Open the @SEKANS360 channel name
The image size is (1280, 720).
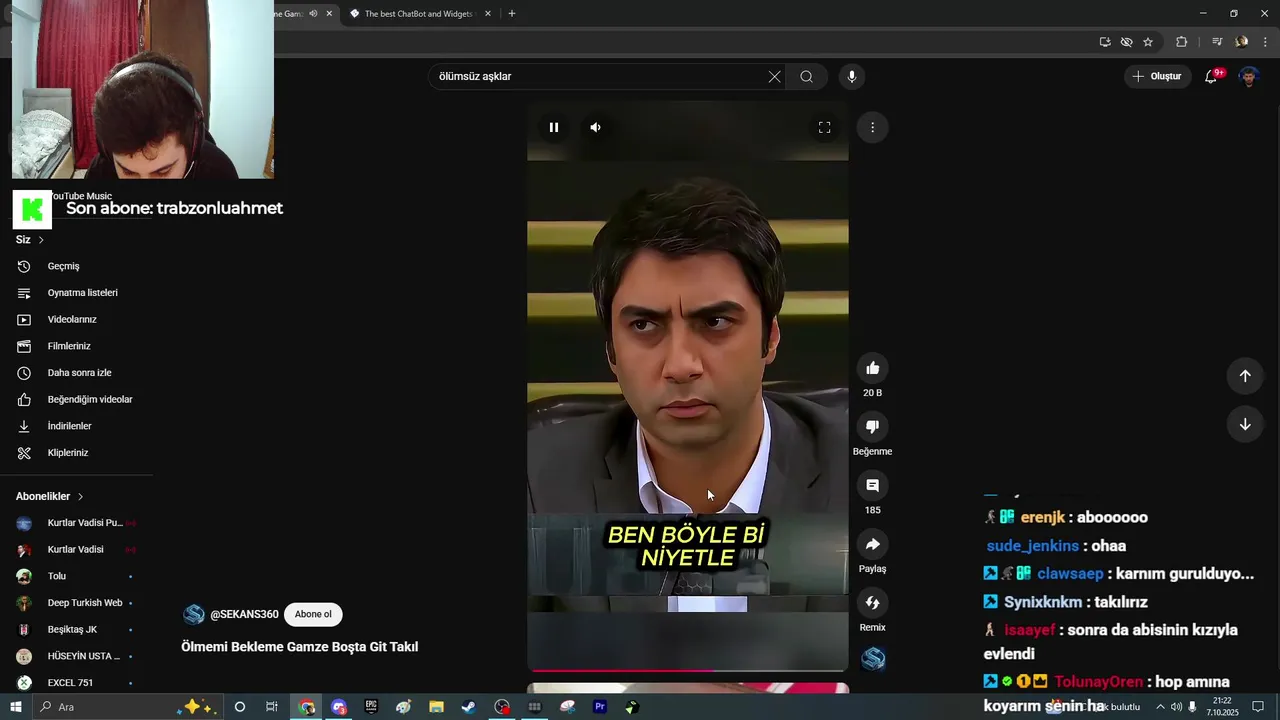(x=244, y=615)
